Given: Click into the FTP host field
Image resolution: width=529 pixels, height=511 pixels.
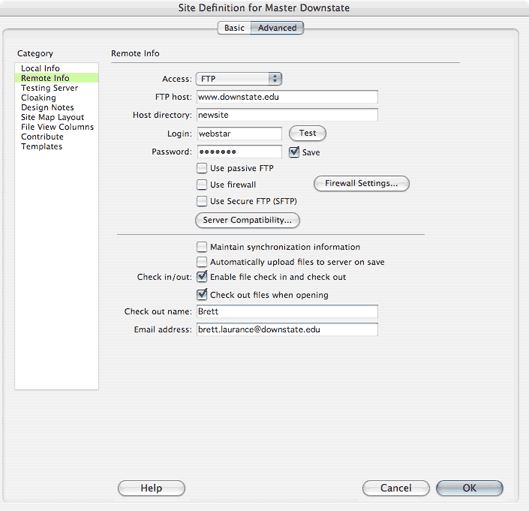Looking at the screenshot, I should pyautogui.click(x=287, y=97).
